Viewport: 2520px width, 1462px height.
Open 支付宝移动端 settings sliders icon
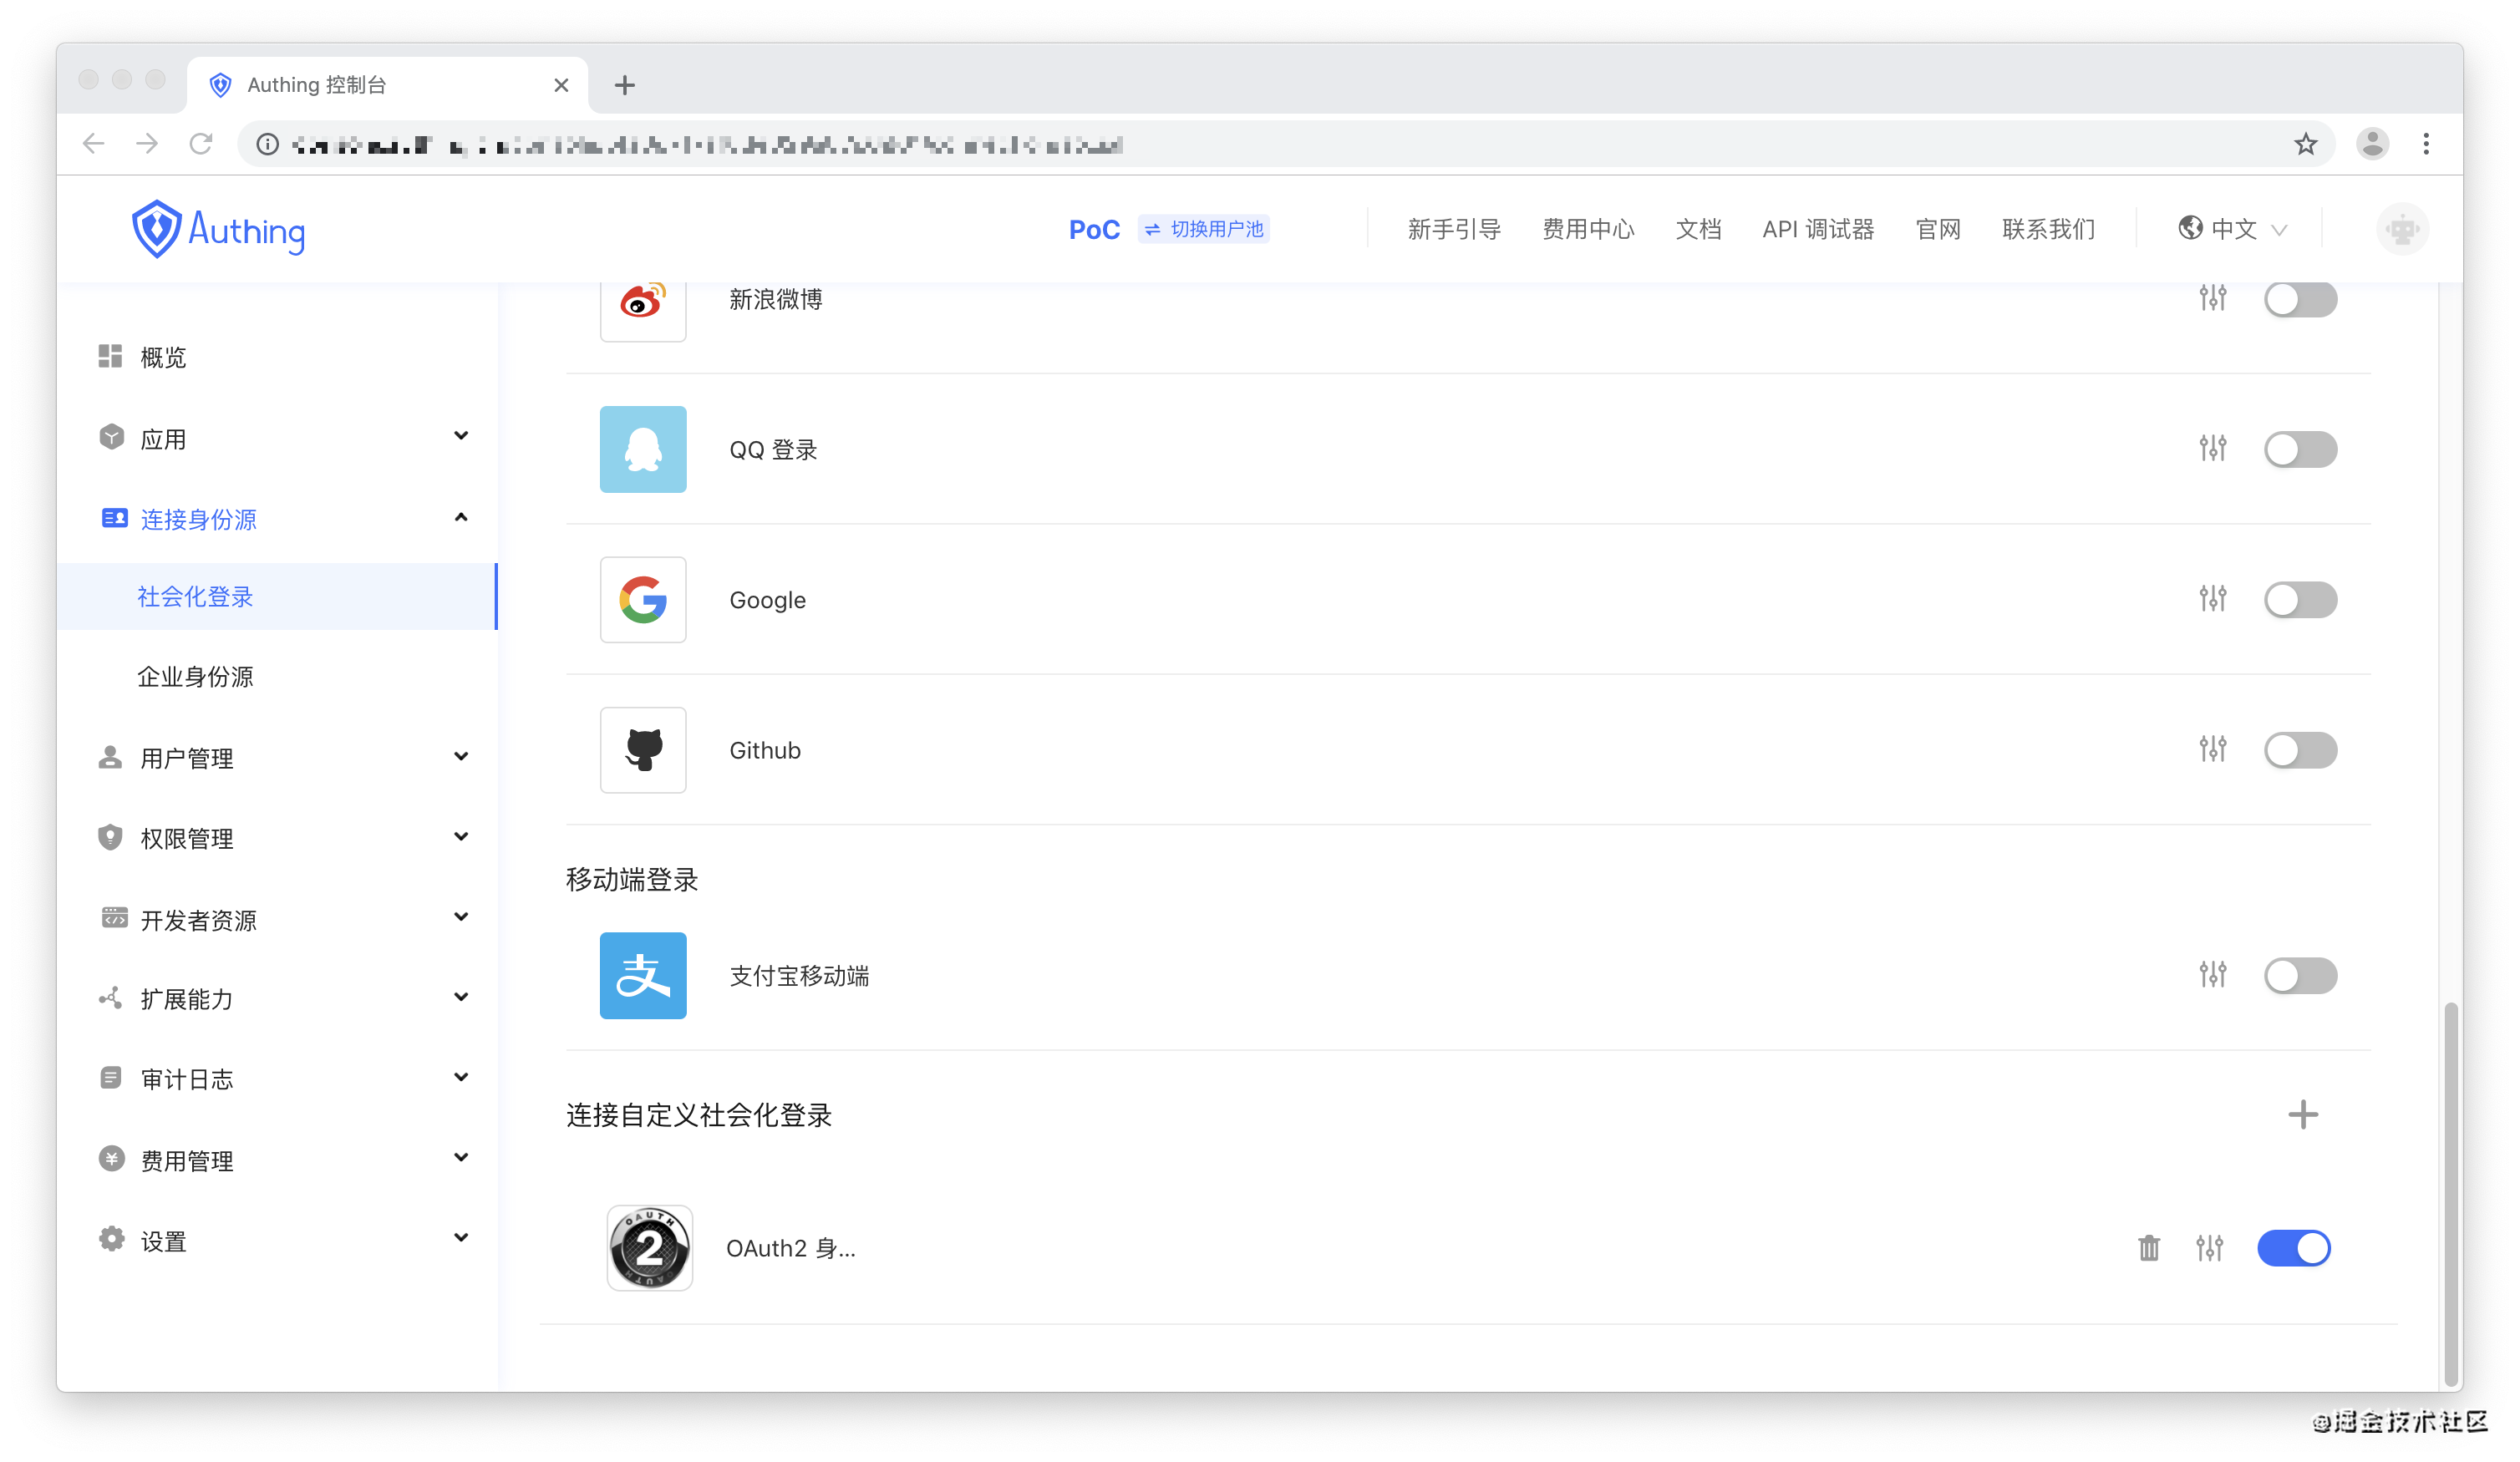coord(2212,974)
